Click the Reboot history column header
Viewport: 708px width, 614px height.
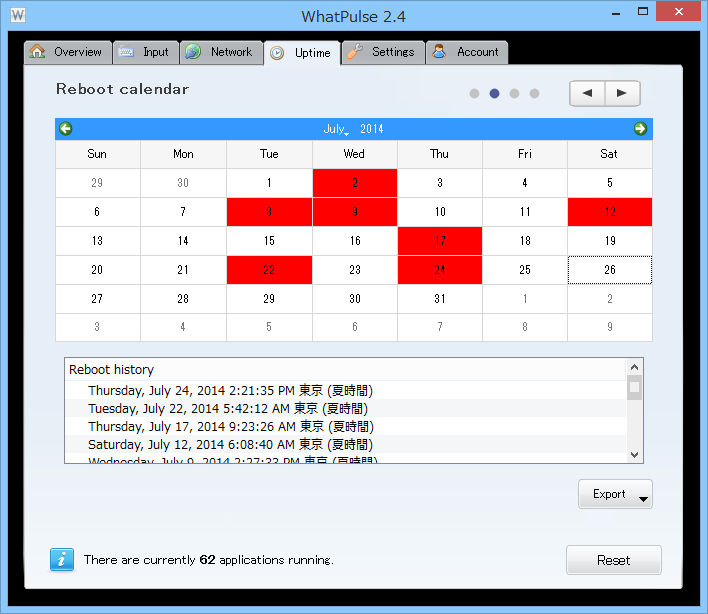345,370
